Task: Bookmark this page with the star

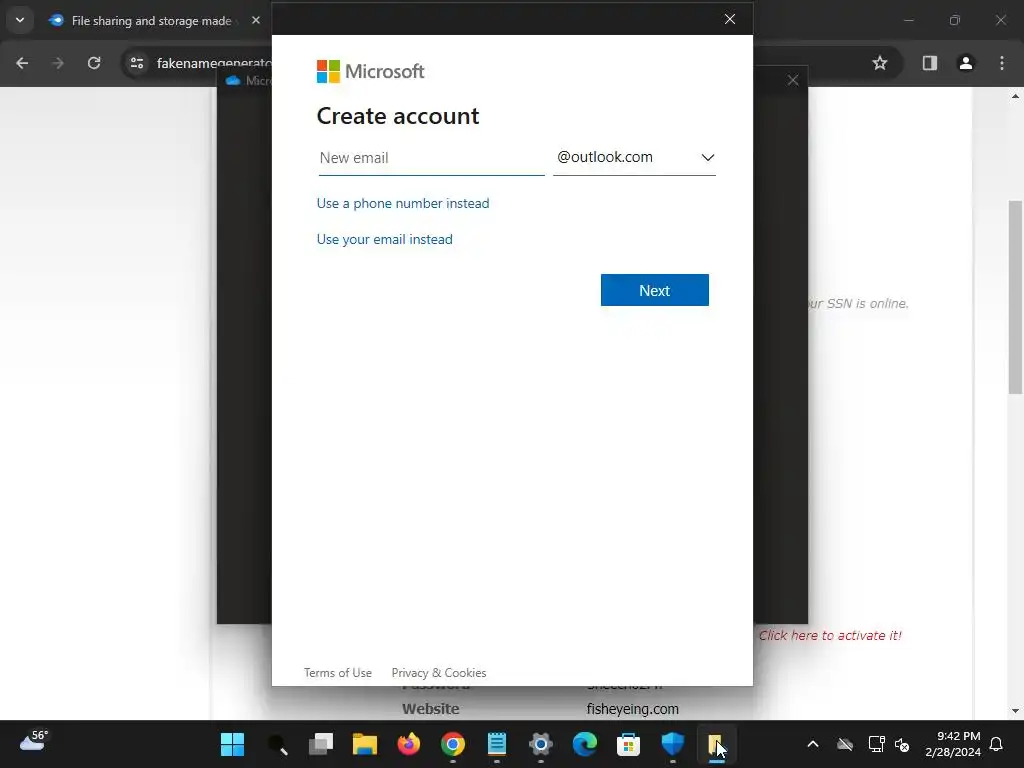Action: tap(880, 63)
